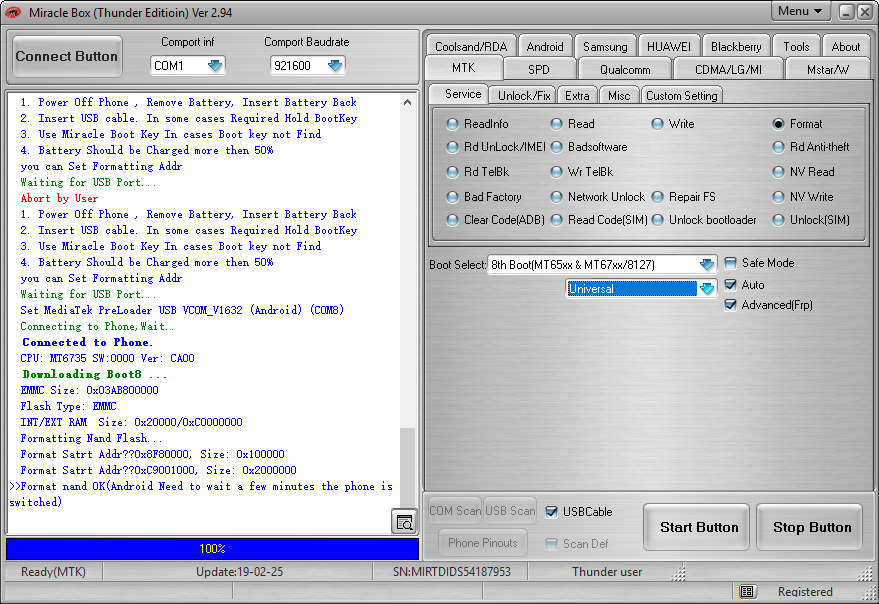Switch to the MTK tab
Screen dimensions: 879x604
point(464,68)
